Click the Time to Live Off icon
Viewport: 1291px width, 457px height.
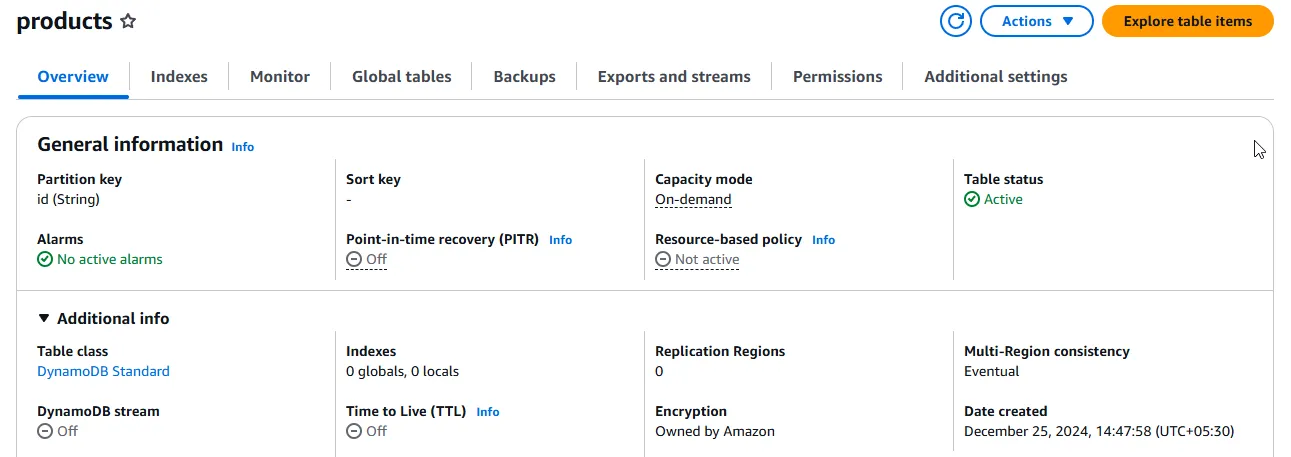354,431
